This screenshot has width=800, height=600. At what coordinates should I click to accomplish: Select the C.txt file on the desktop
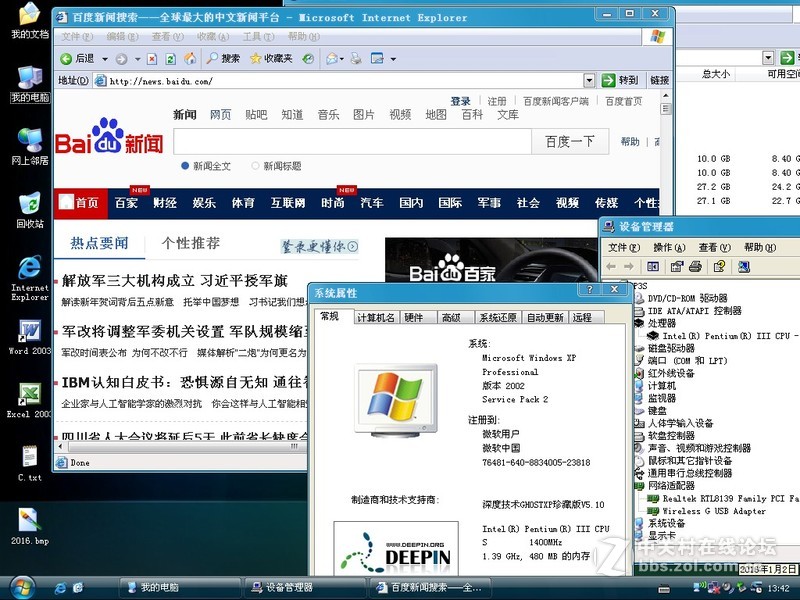pos(30,463)
